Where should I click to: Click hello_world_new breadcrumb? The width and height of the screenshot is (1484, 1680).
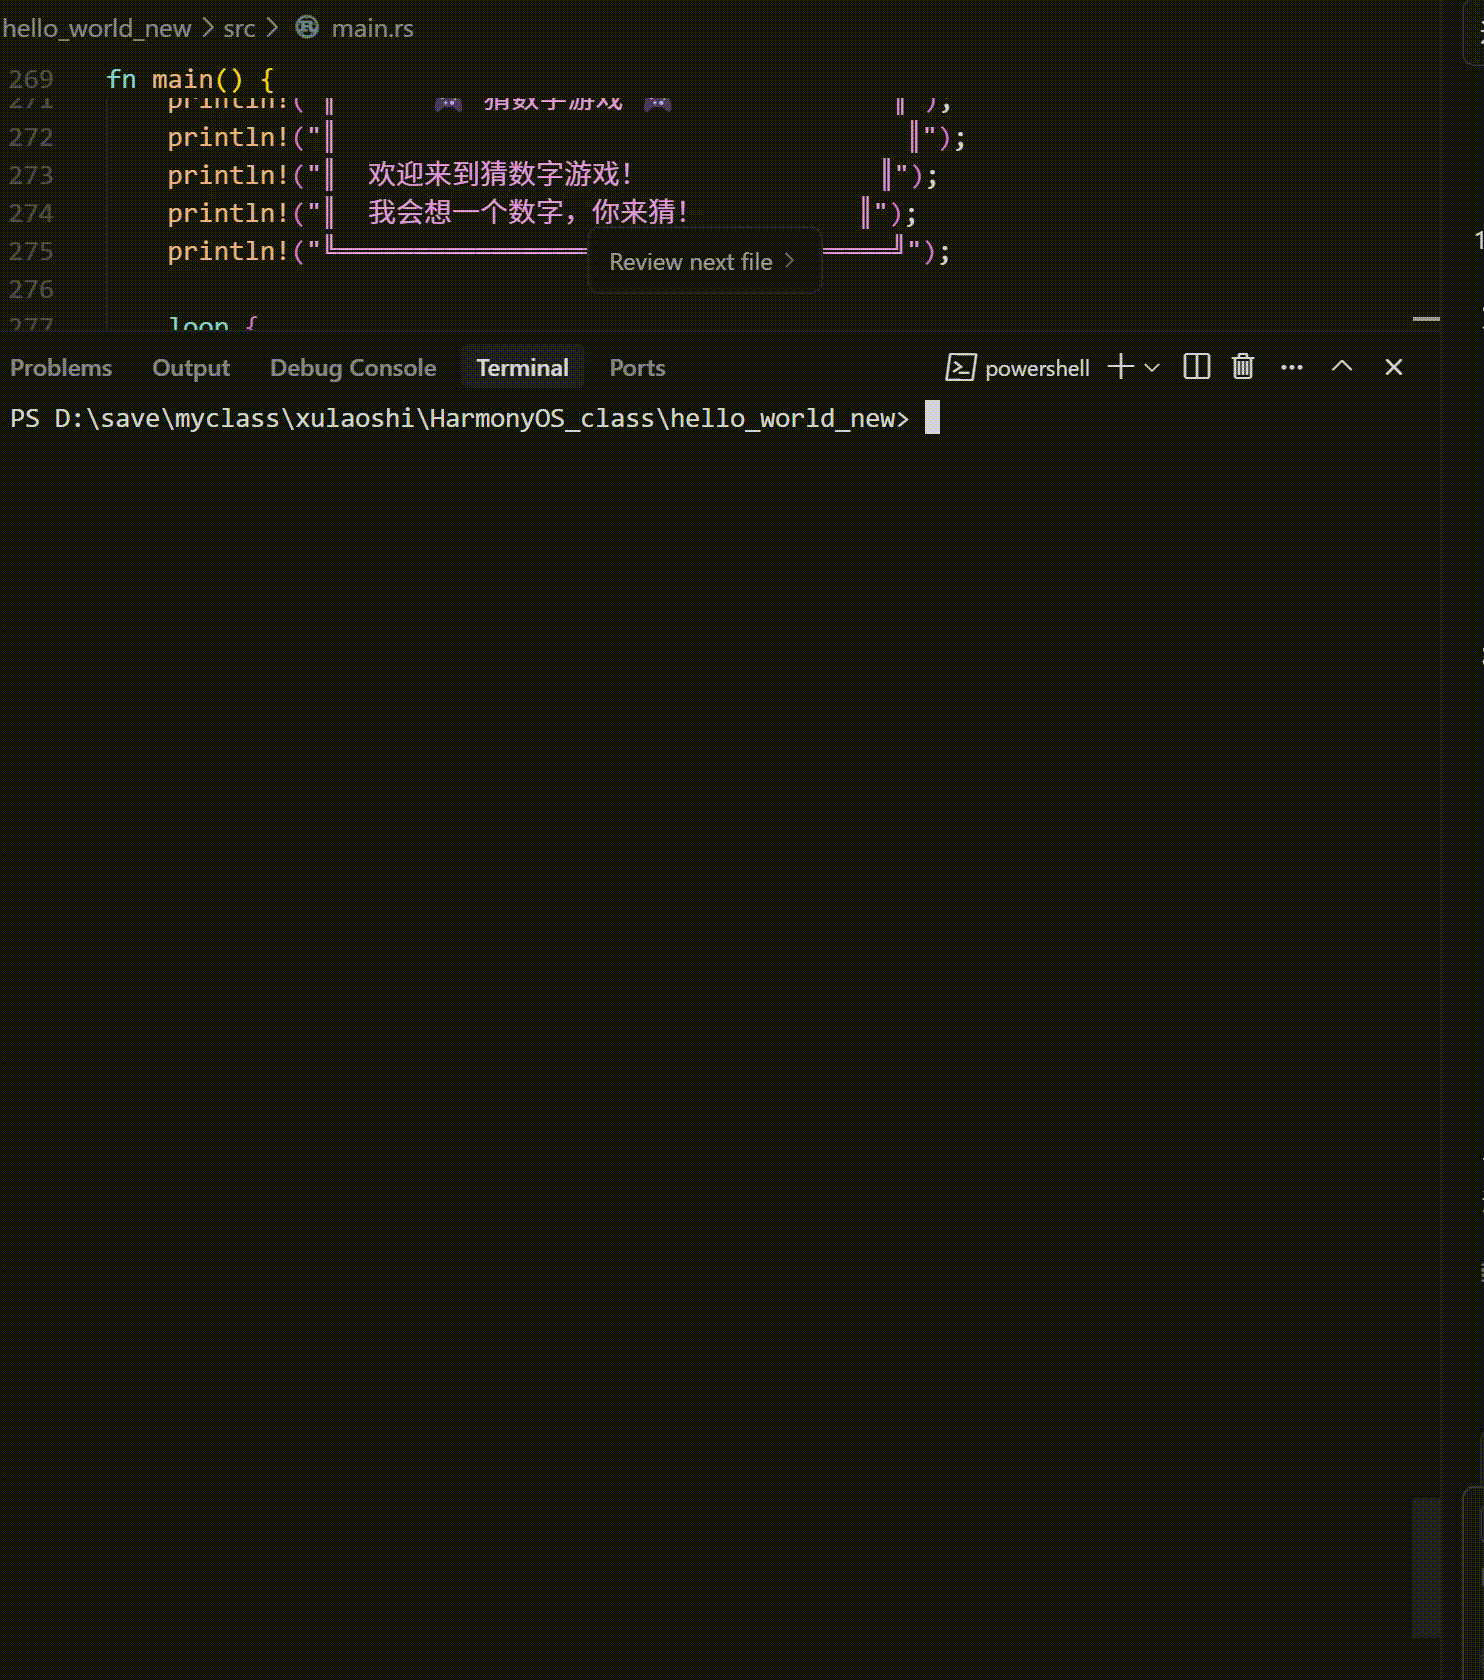pos(96,28)
